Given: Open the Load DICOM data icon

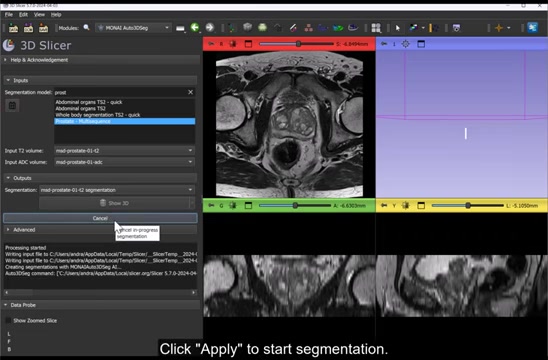Looking at the screenshot, I should click(x=28, y=28).
